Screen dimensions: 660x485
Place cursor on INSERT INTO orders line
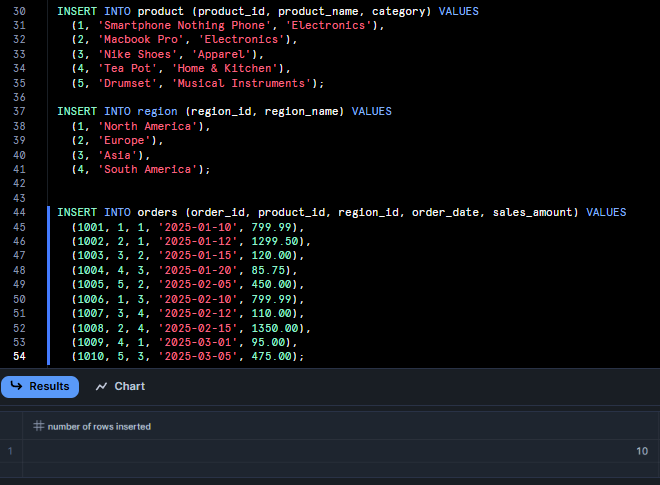[340, 213]
